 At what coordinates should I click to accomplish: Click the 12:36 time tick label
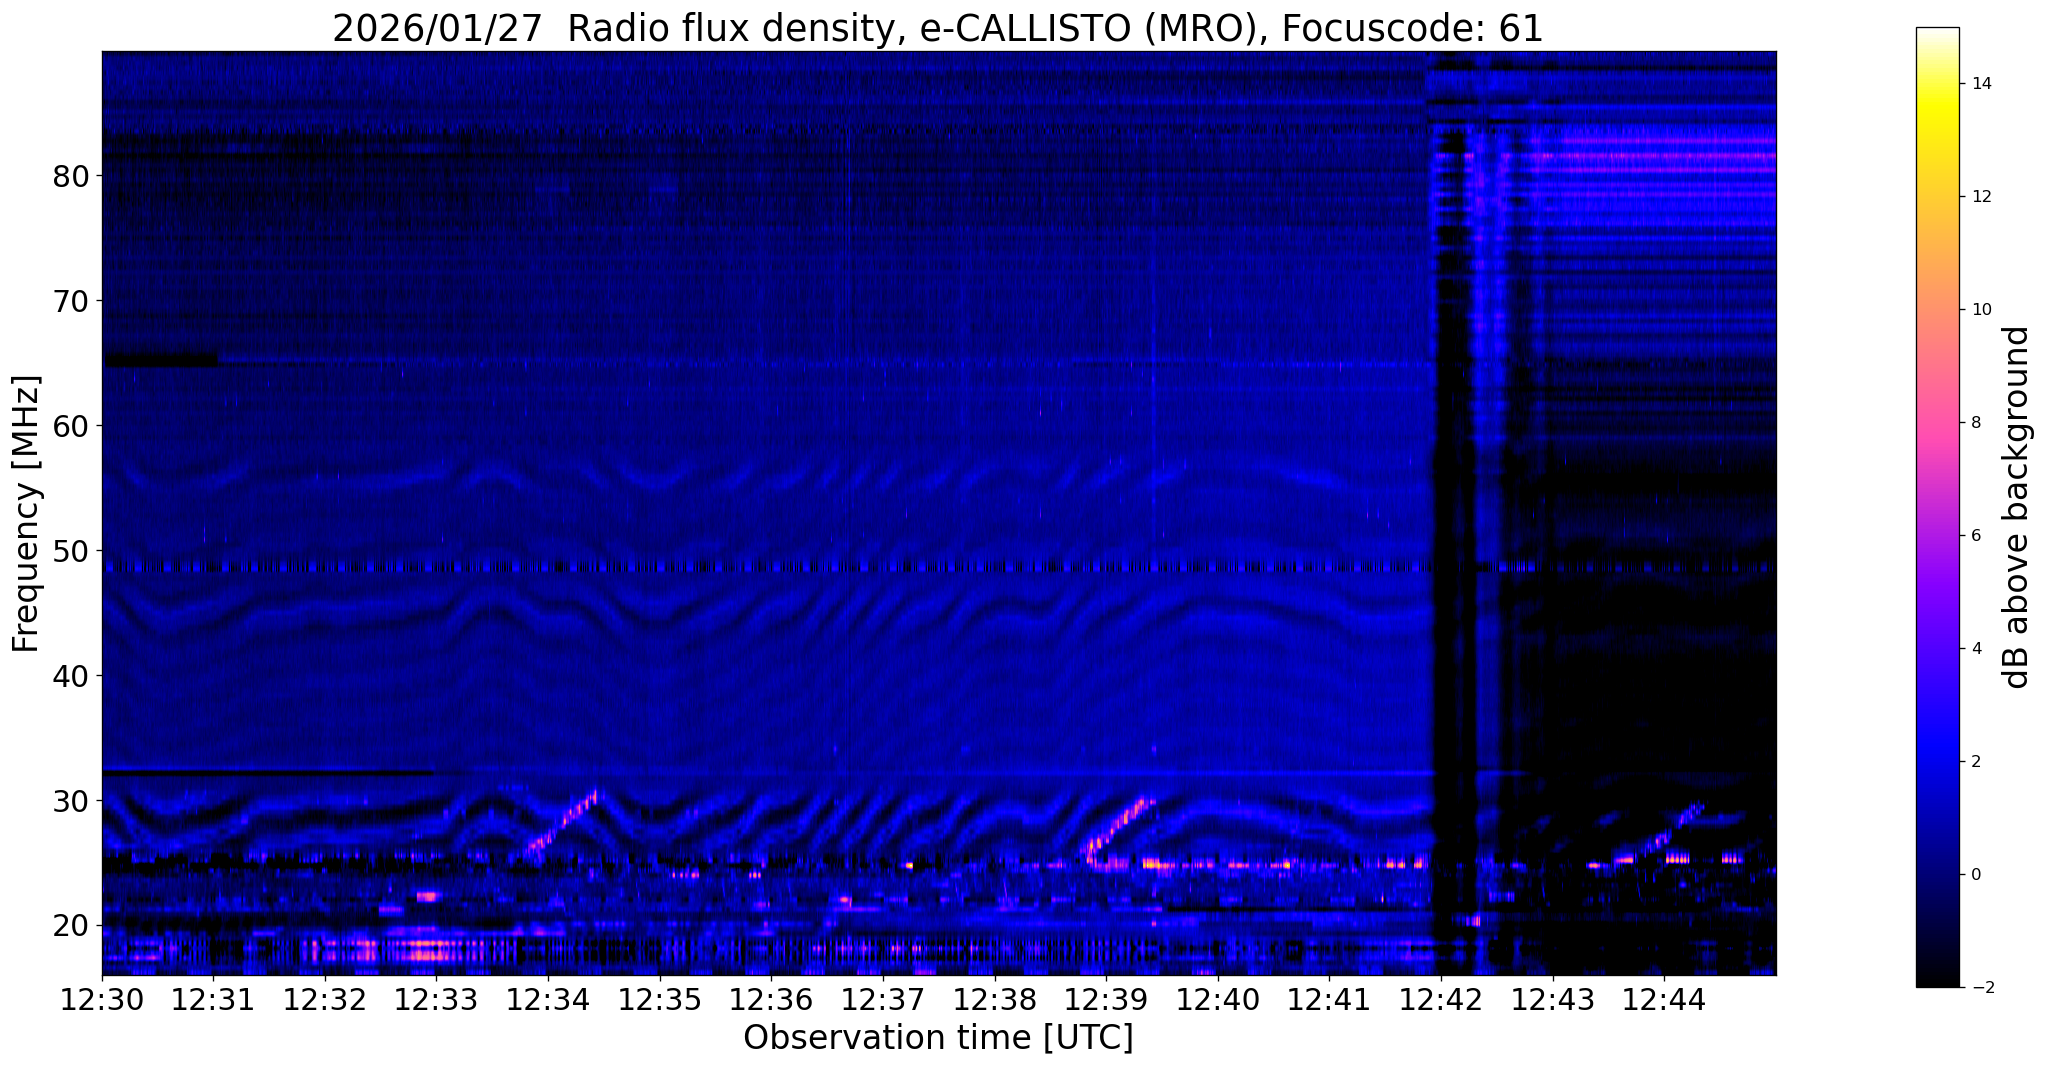click(771, 999)
